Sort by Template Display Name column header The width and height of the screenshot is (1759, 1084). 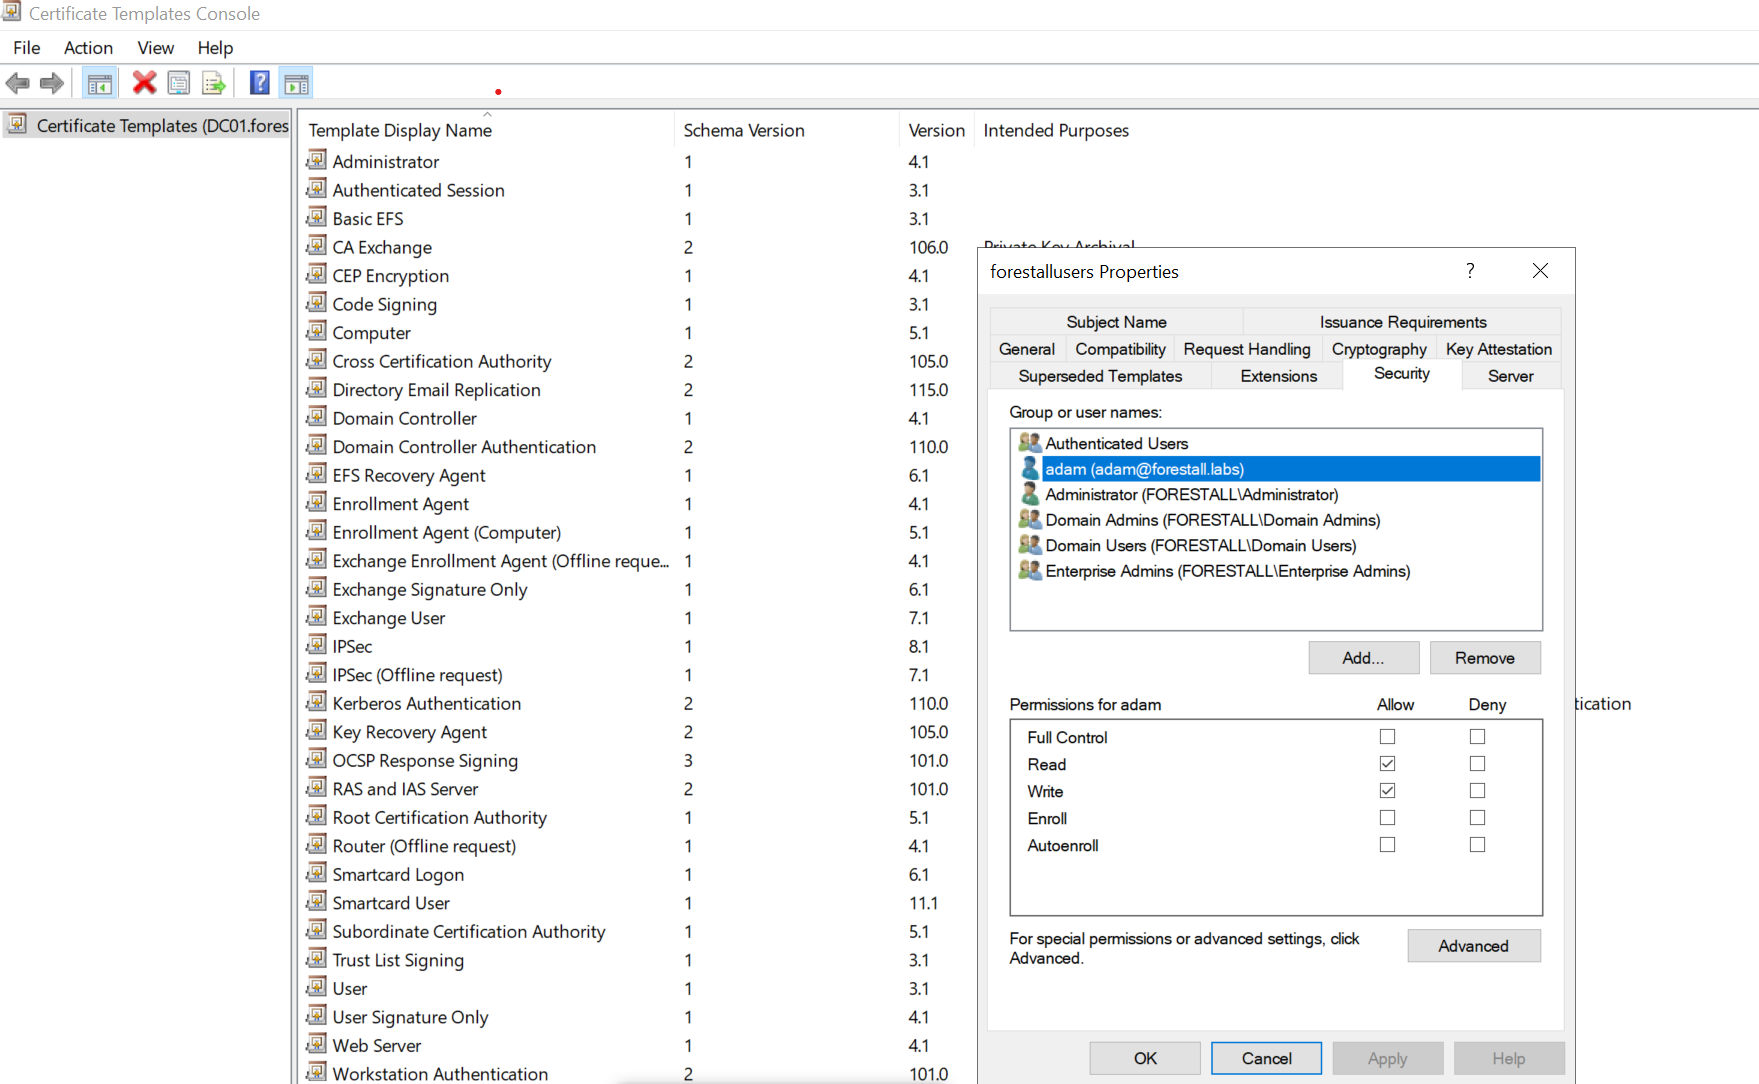coord(400,131)
